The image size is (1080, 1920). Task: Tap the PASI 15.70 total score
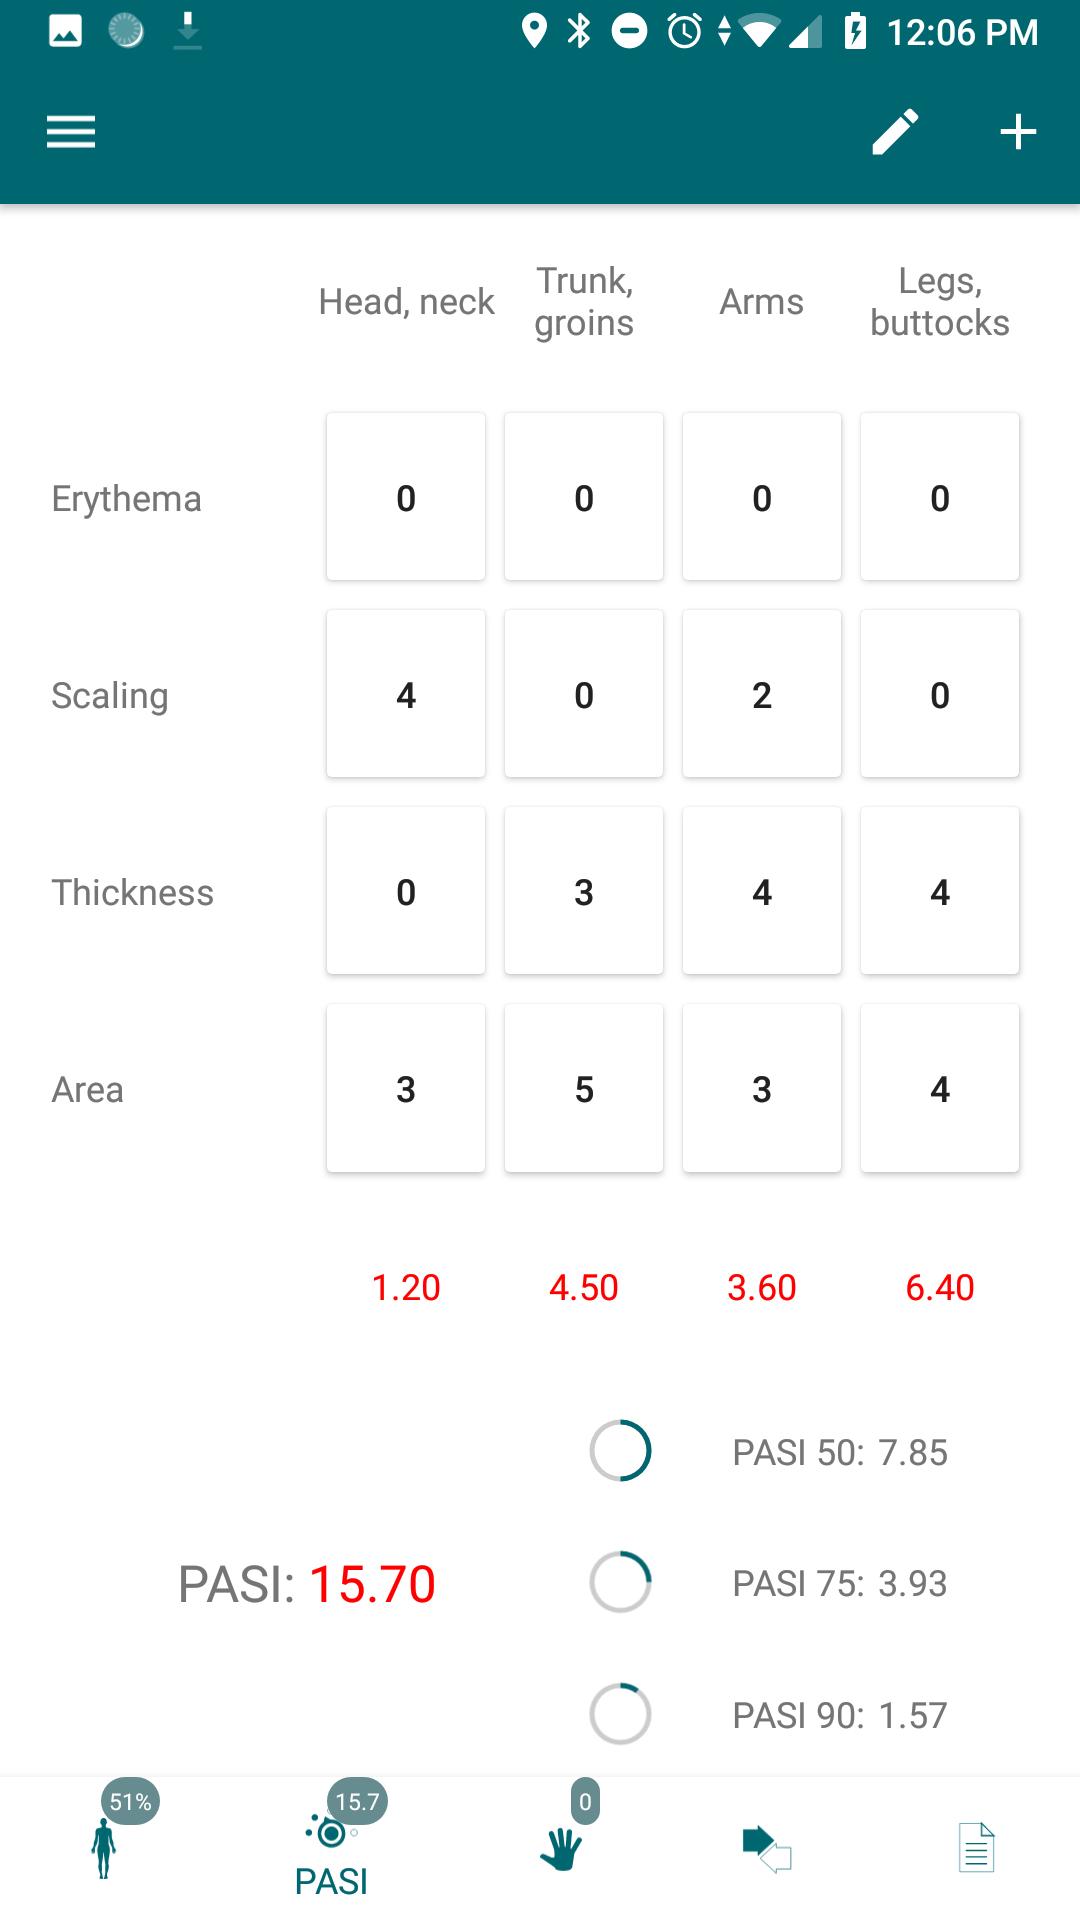tap(307, 1584)
